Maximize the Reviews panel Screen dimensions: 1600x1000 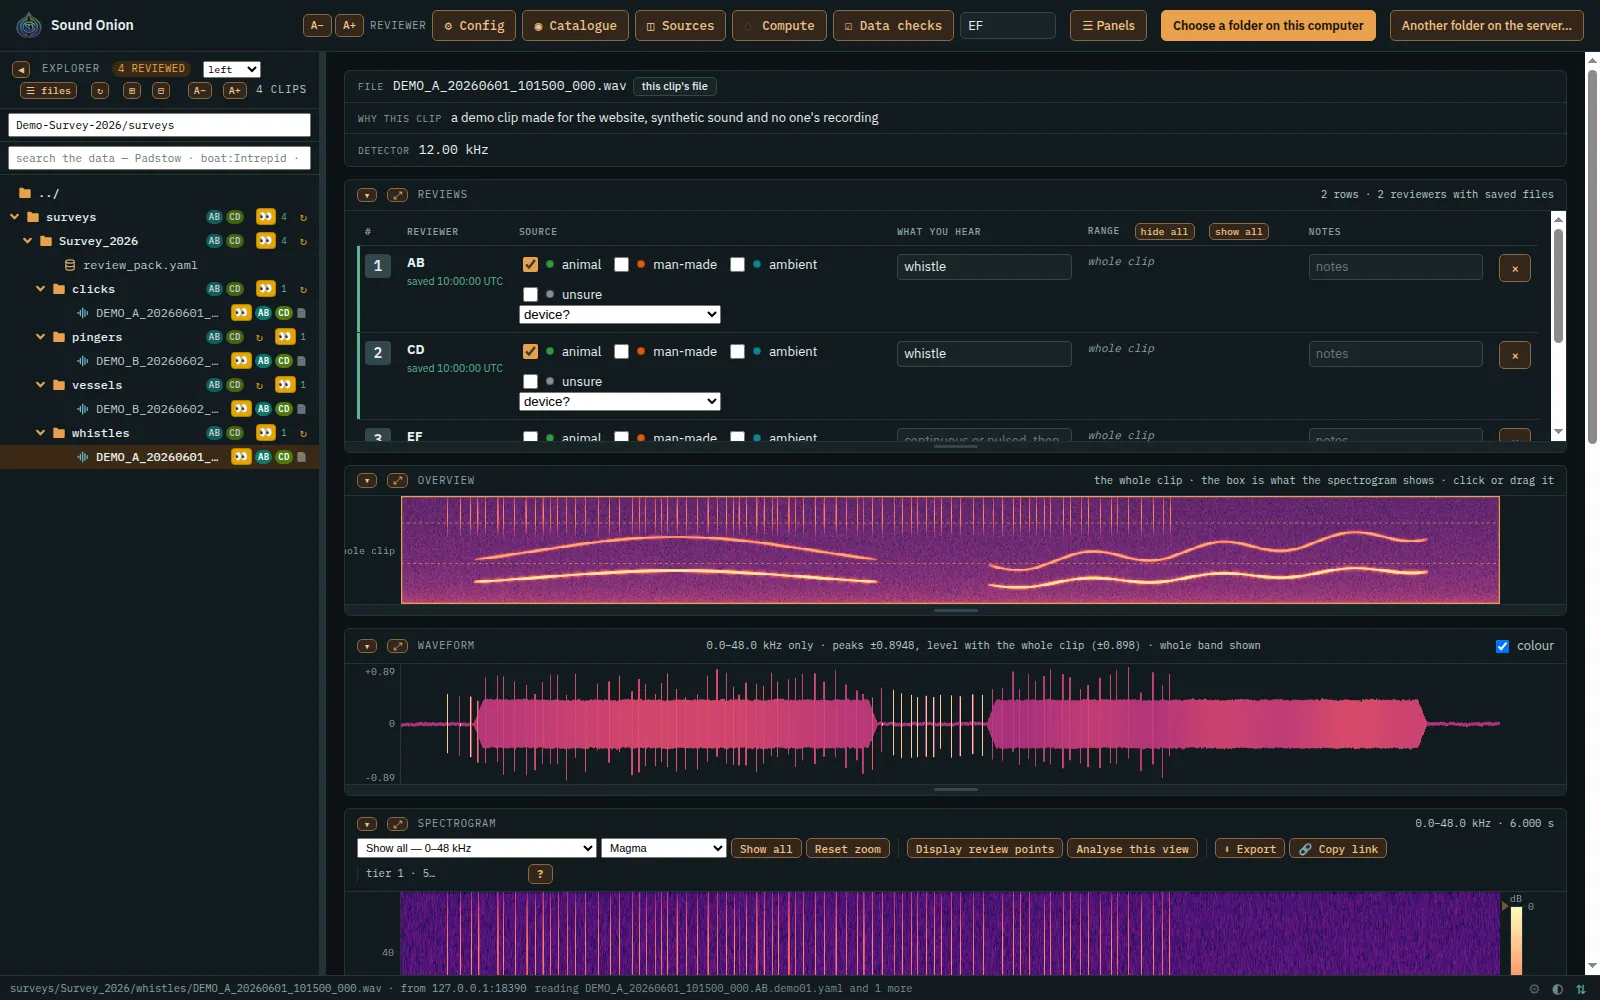(x=398, y=195)
